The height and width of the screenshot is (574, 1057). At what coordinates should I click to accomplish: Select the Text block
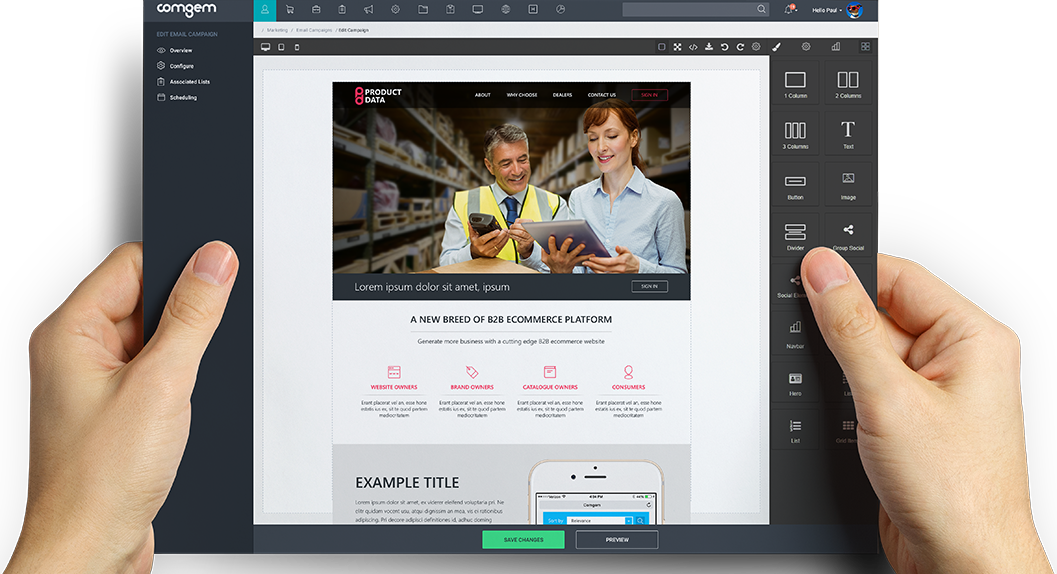[848, 134]
